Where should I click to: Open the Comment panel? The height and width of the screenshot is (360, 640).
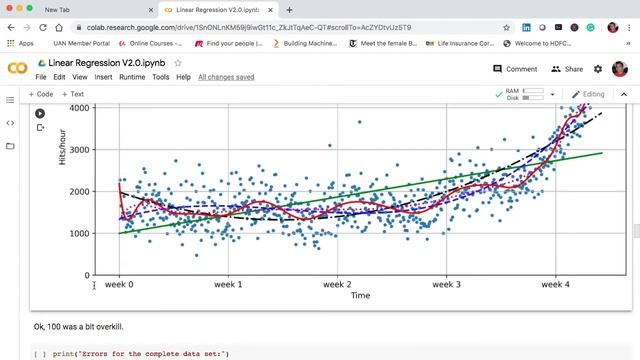[x=515, y=69]
